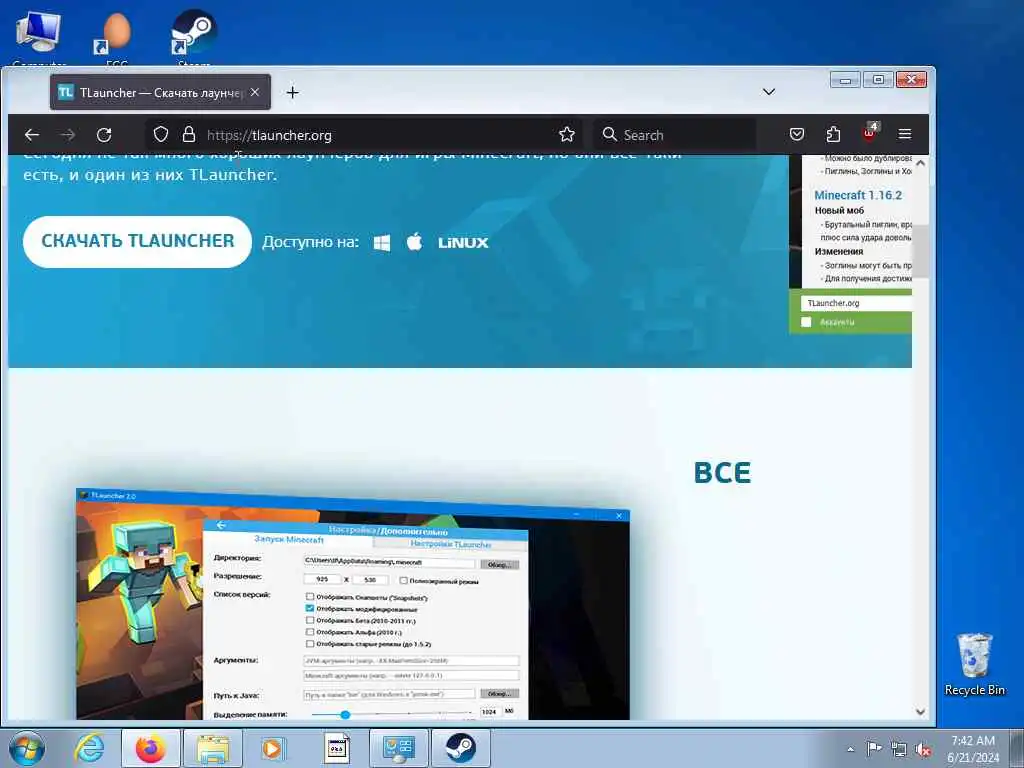This screenshot has width=1024, height=768.
Task: Go back with the browser back arrow
Action: point(31,135)
